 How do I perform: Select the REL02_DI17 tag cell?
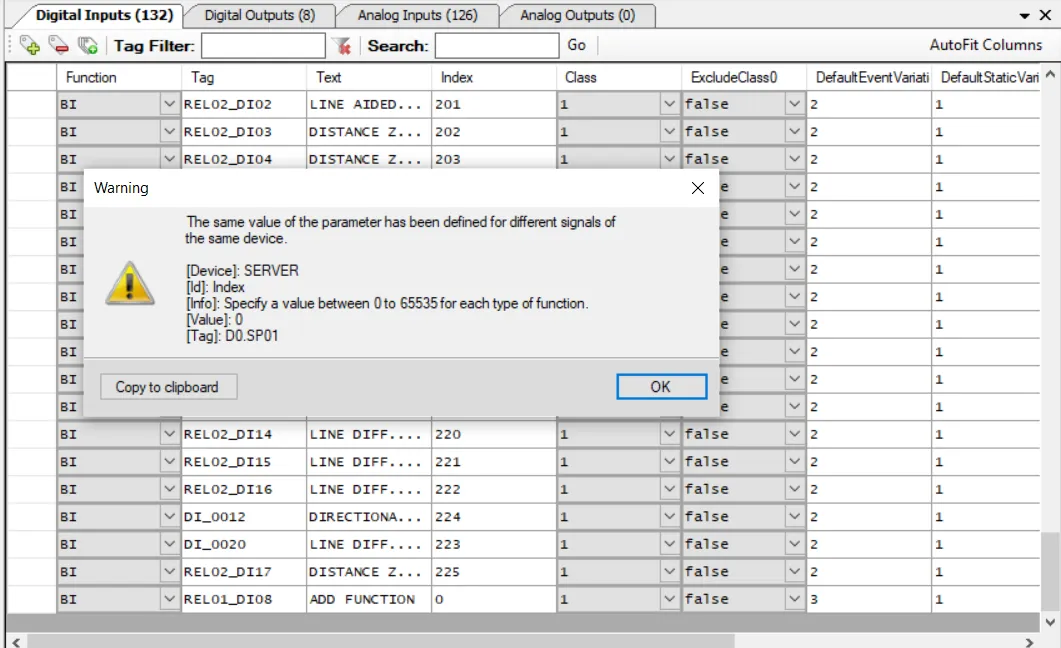[x=244, y=572]
